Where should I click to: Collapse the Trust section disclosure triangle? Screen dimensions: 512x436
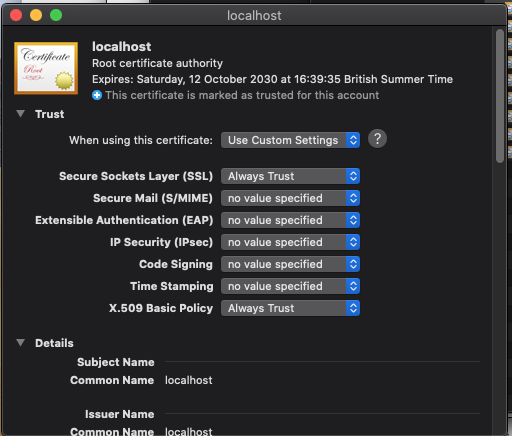(x=21, y=114)
